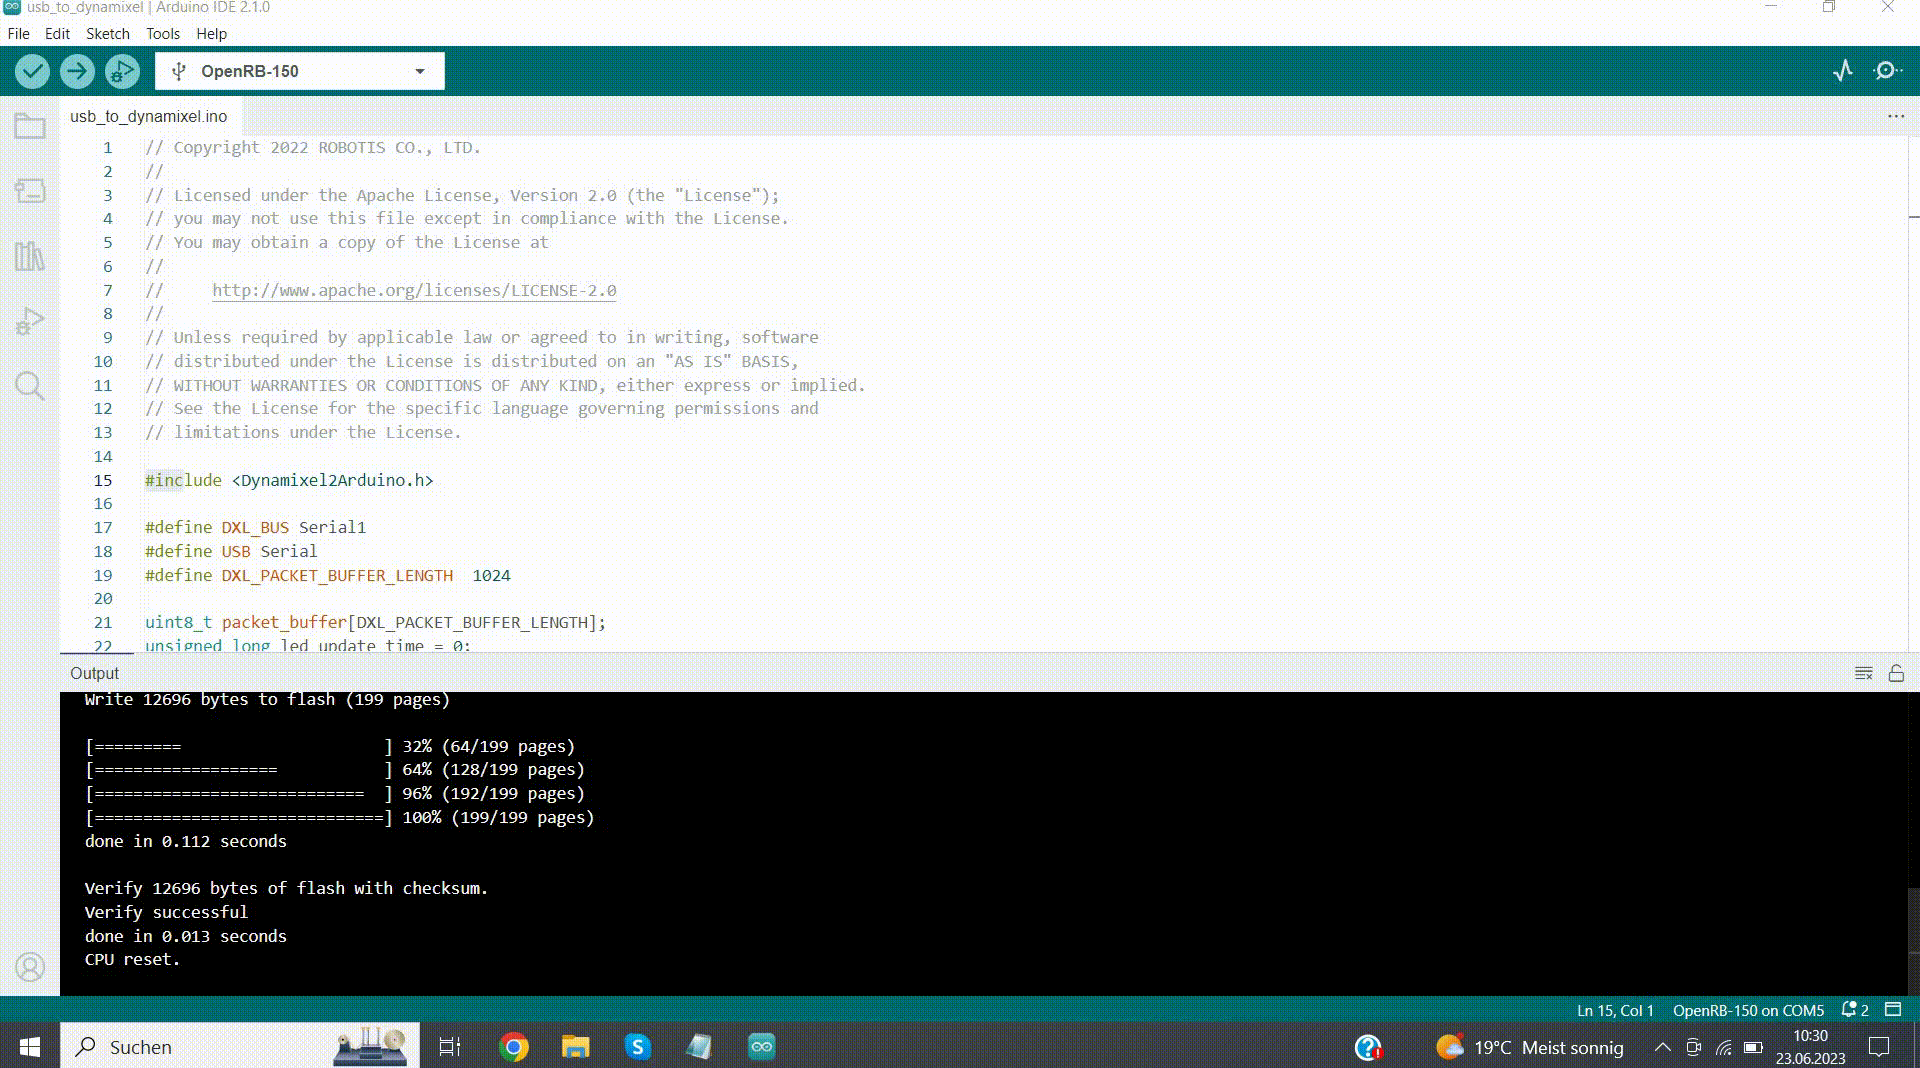Open Google Chrome from the taskbar
This screenshot has width=1920, height=1068.
click(x=514, y=1046)
